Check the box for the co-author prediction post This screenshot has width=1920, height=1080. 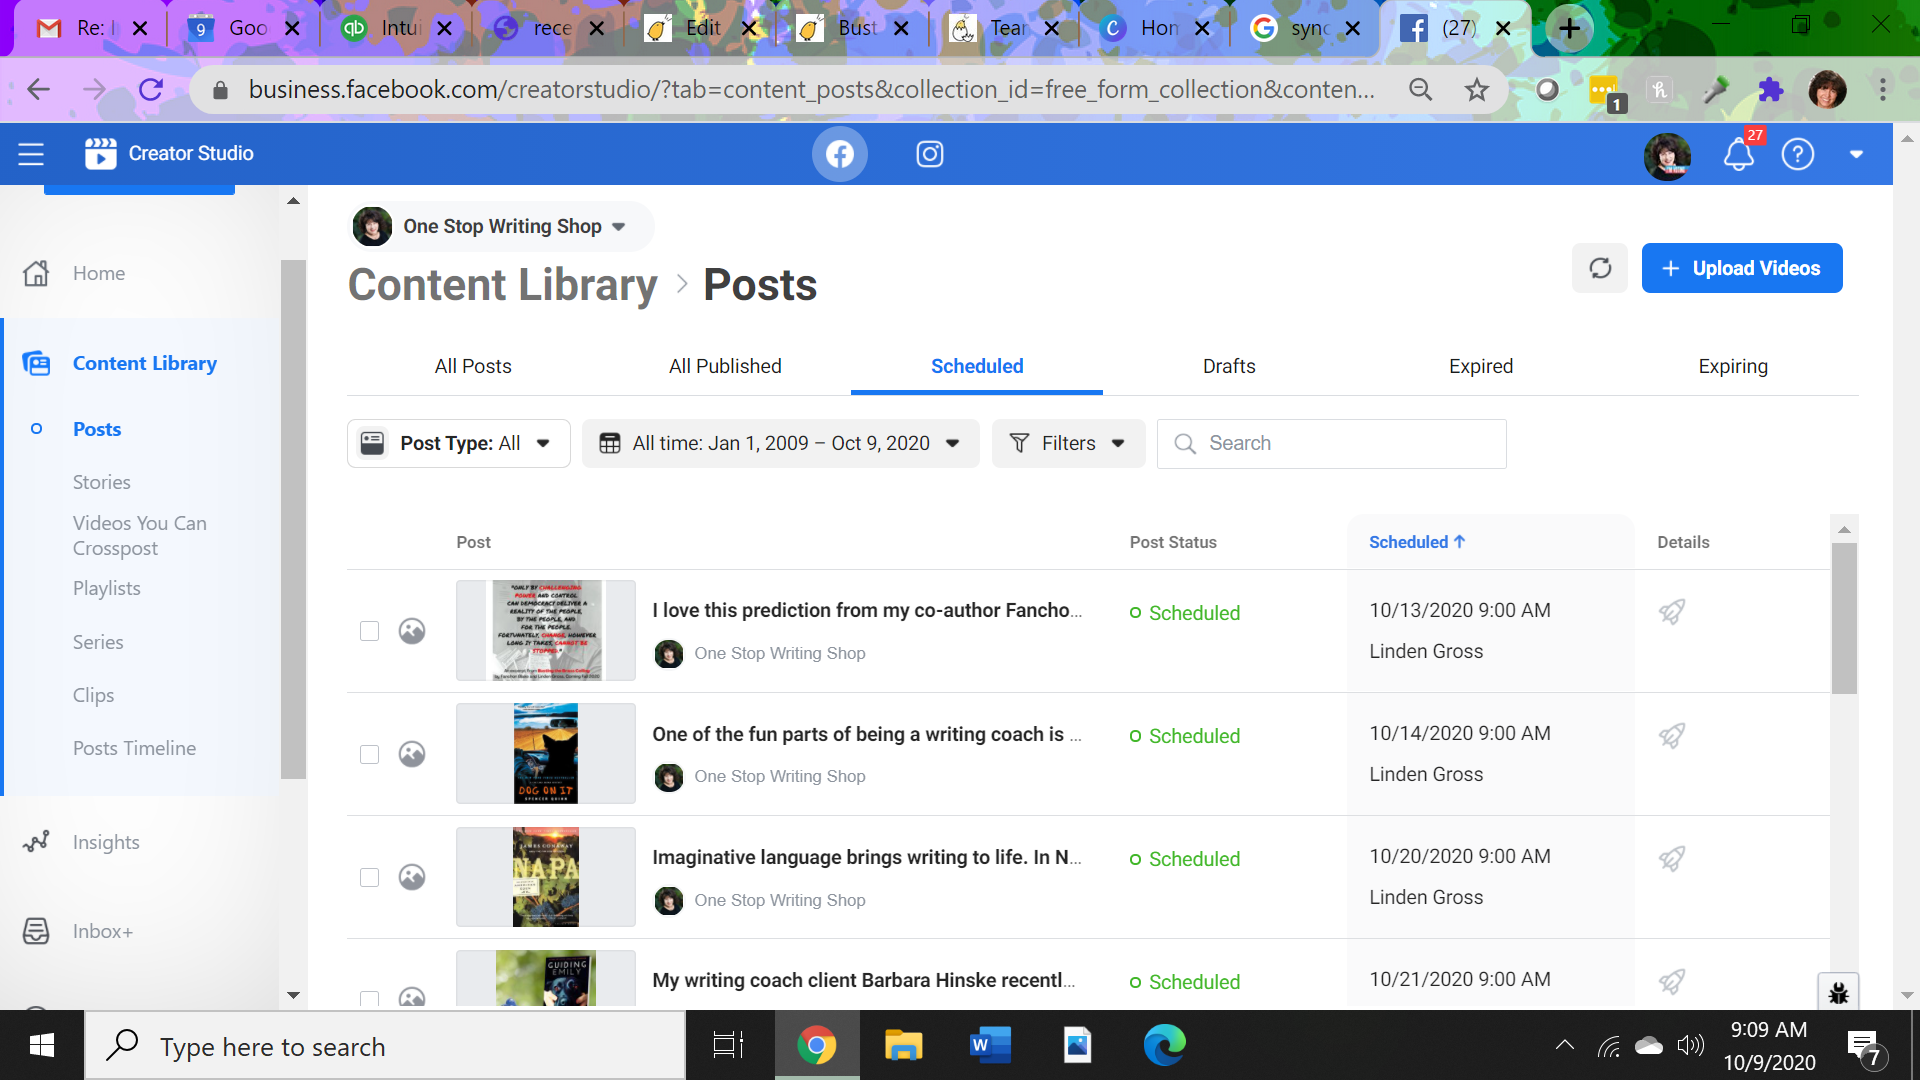pyautogui.click(x=370, y=631)
